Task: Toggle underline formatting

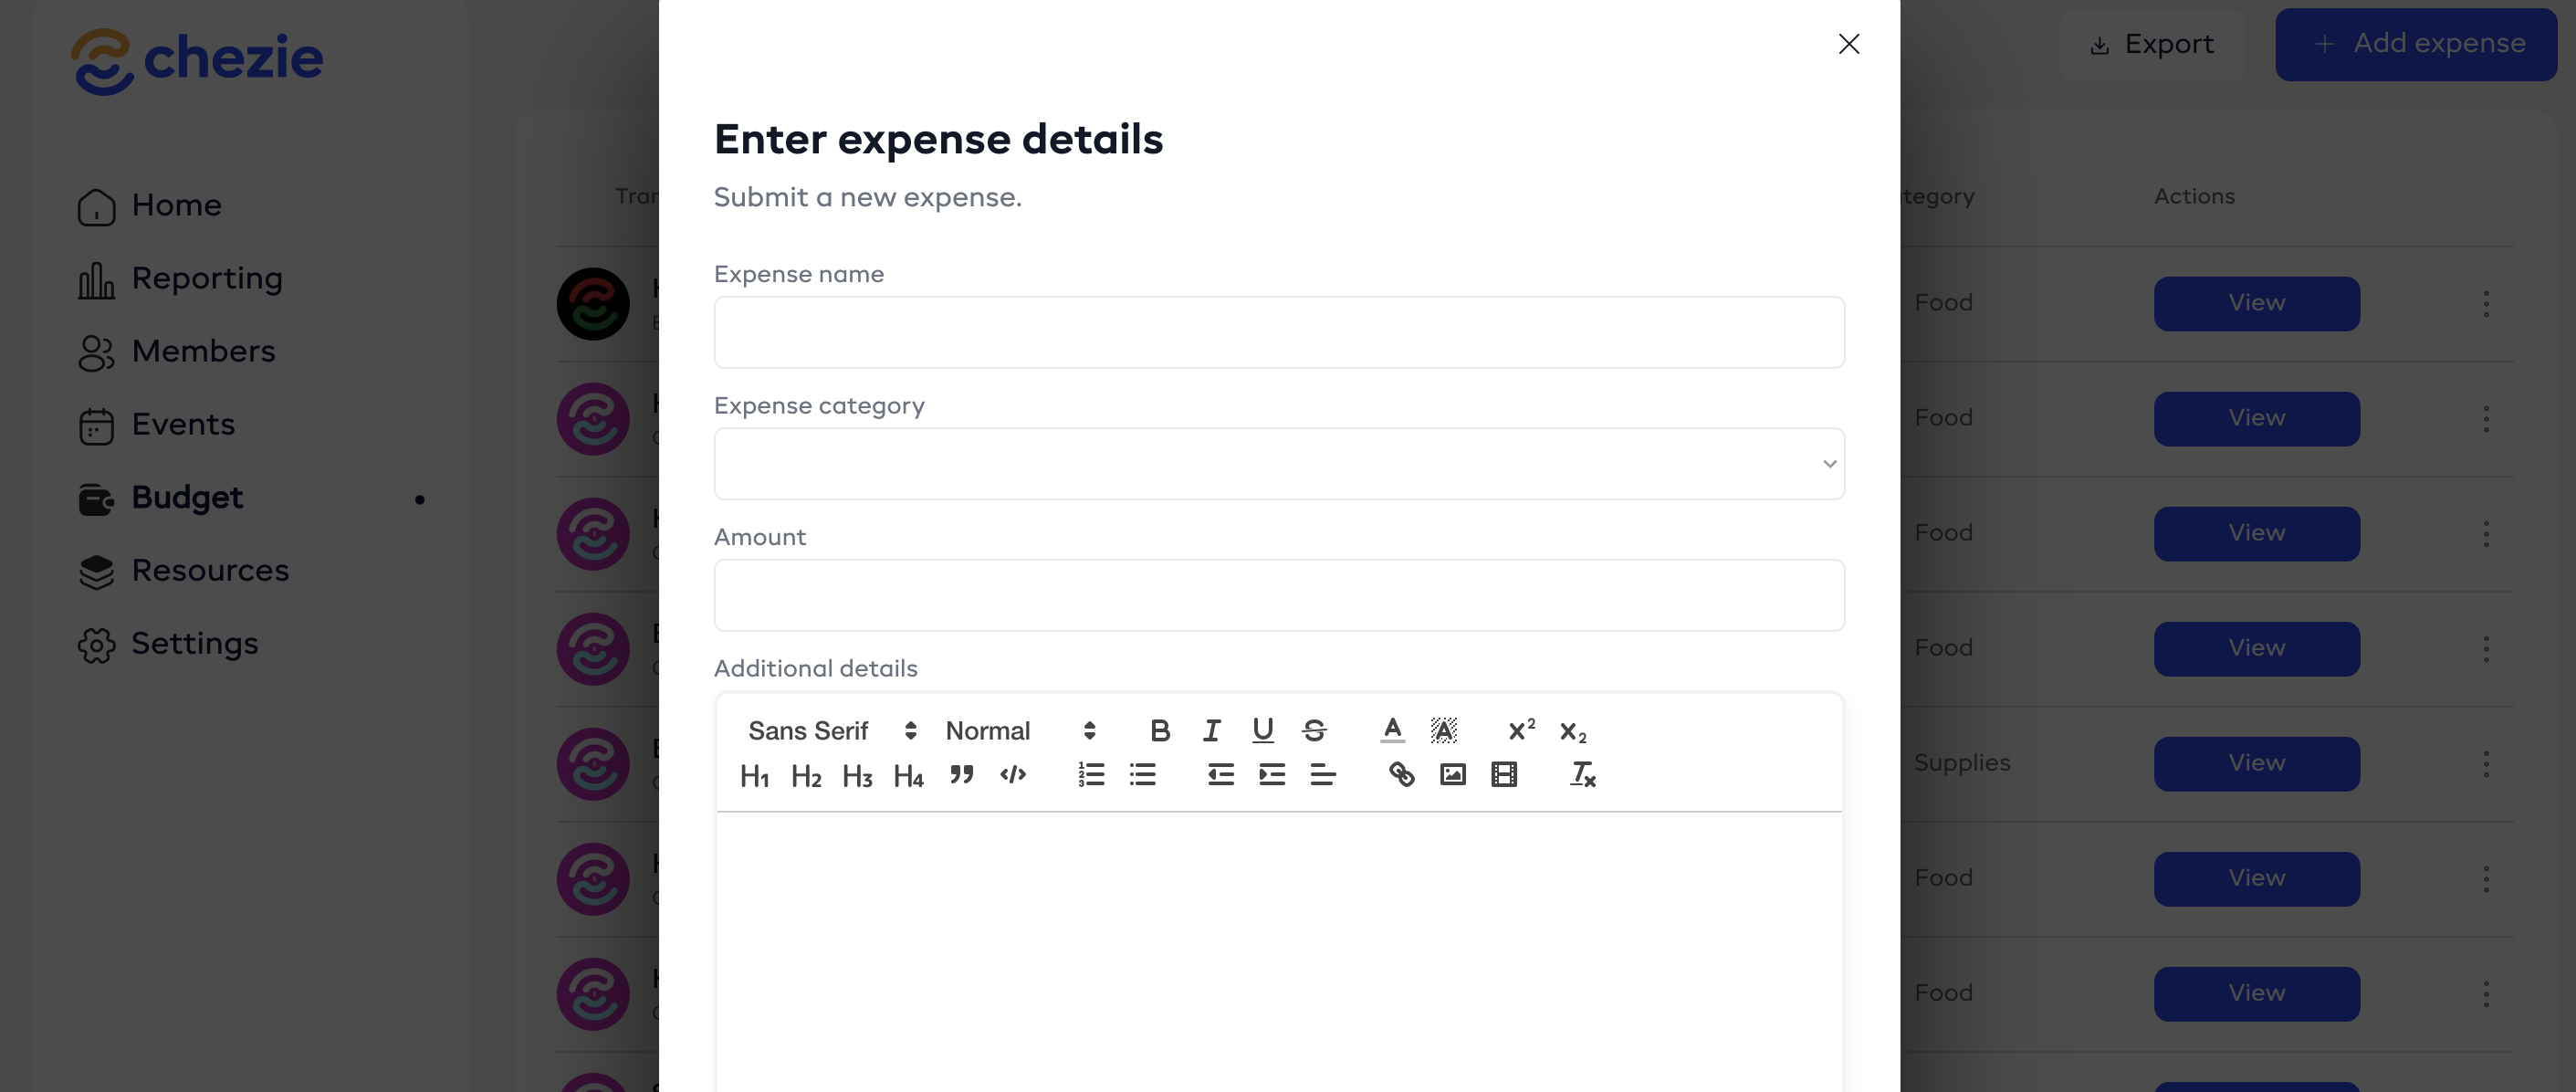Action: coord(1263,731)
